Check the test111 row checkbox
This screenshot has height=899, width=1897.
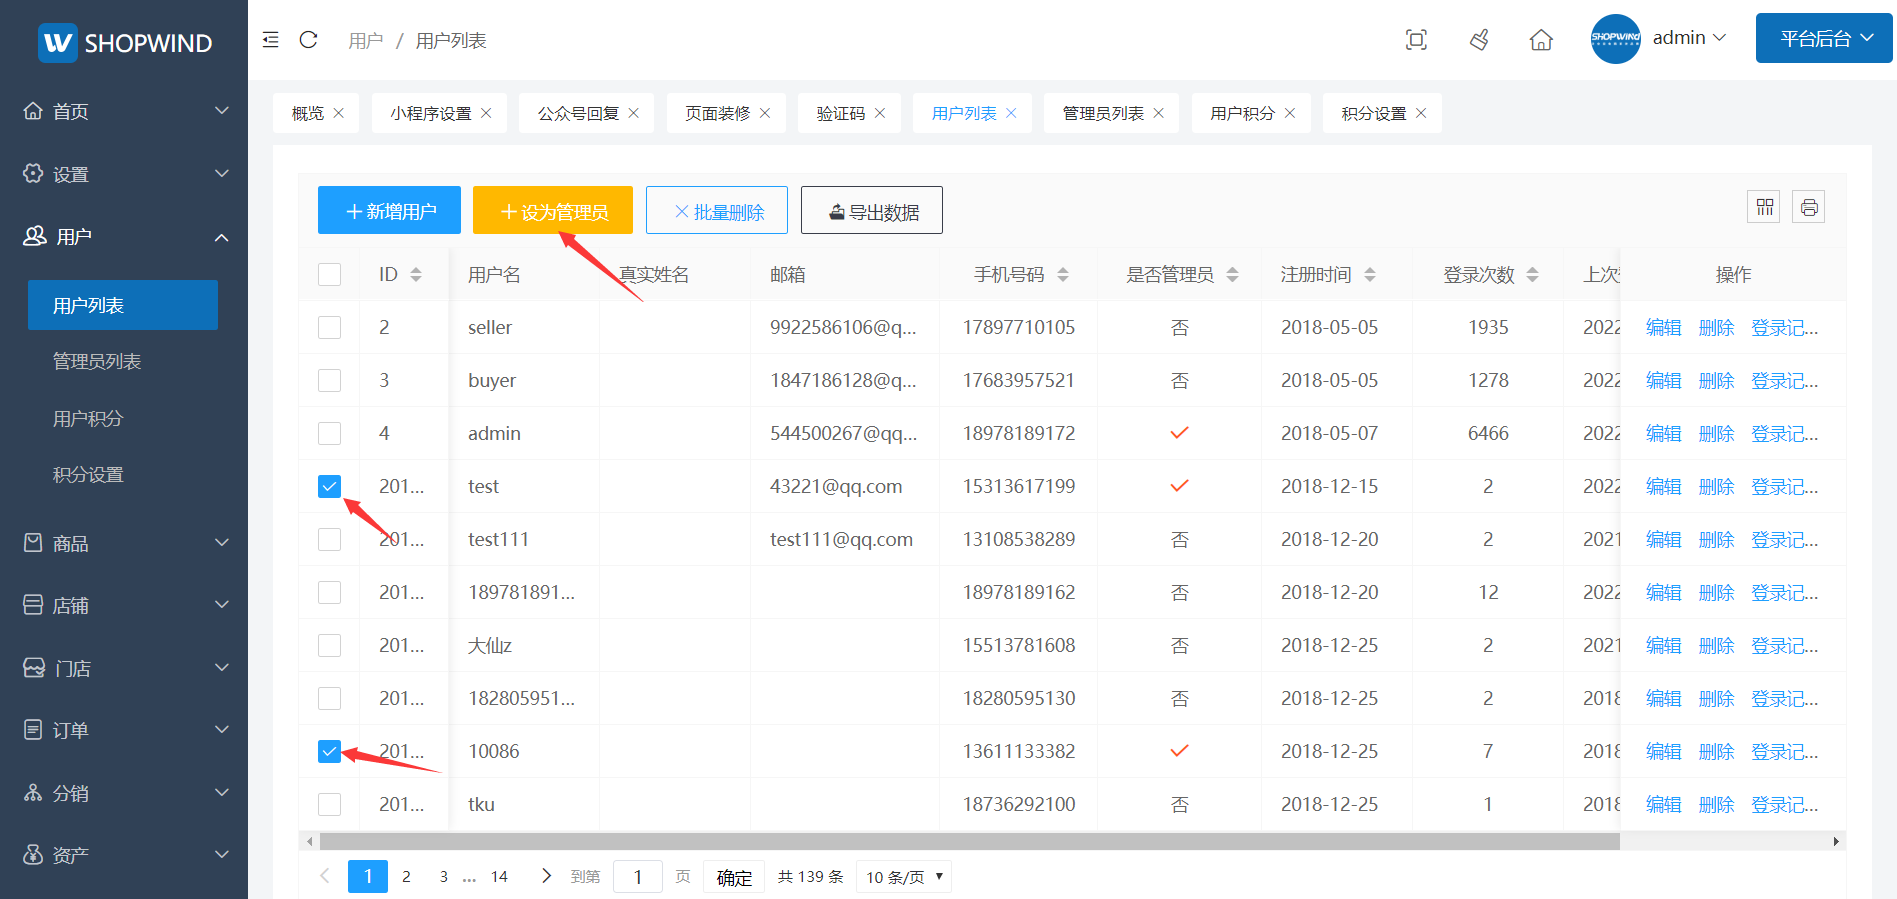coord(329,539)
